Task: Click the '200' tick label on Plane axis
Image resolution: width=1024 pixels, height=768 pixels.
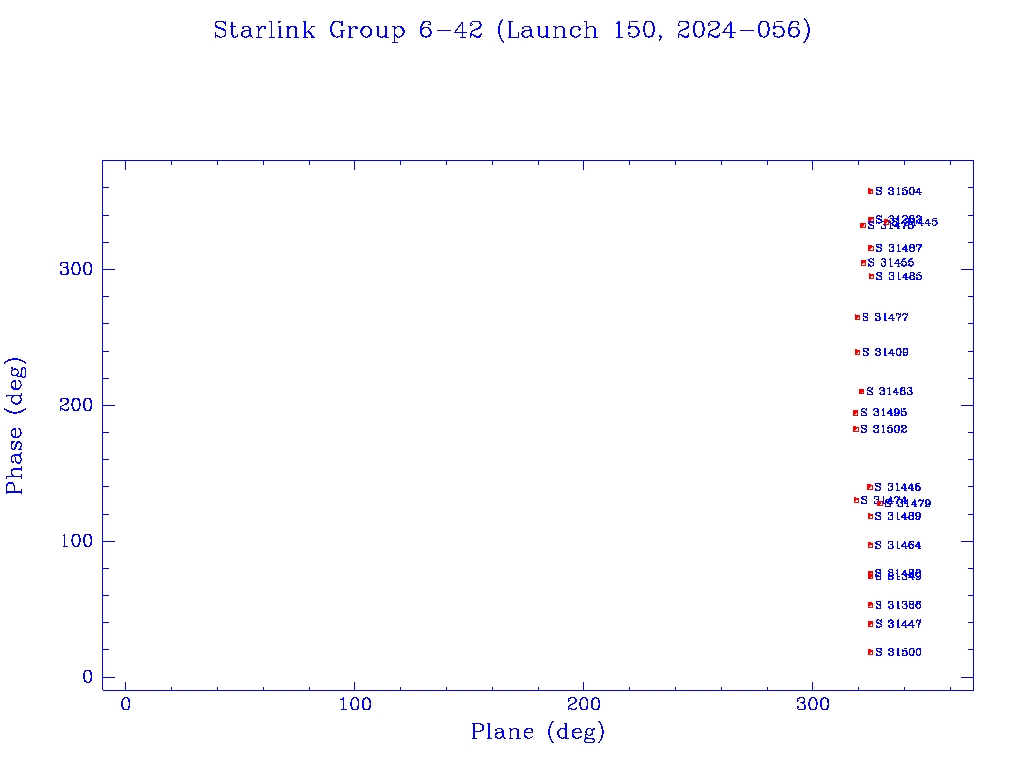Action: pyautogui.click(x=584, y=704)
